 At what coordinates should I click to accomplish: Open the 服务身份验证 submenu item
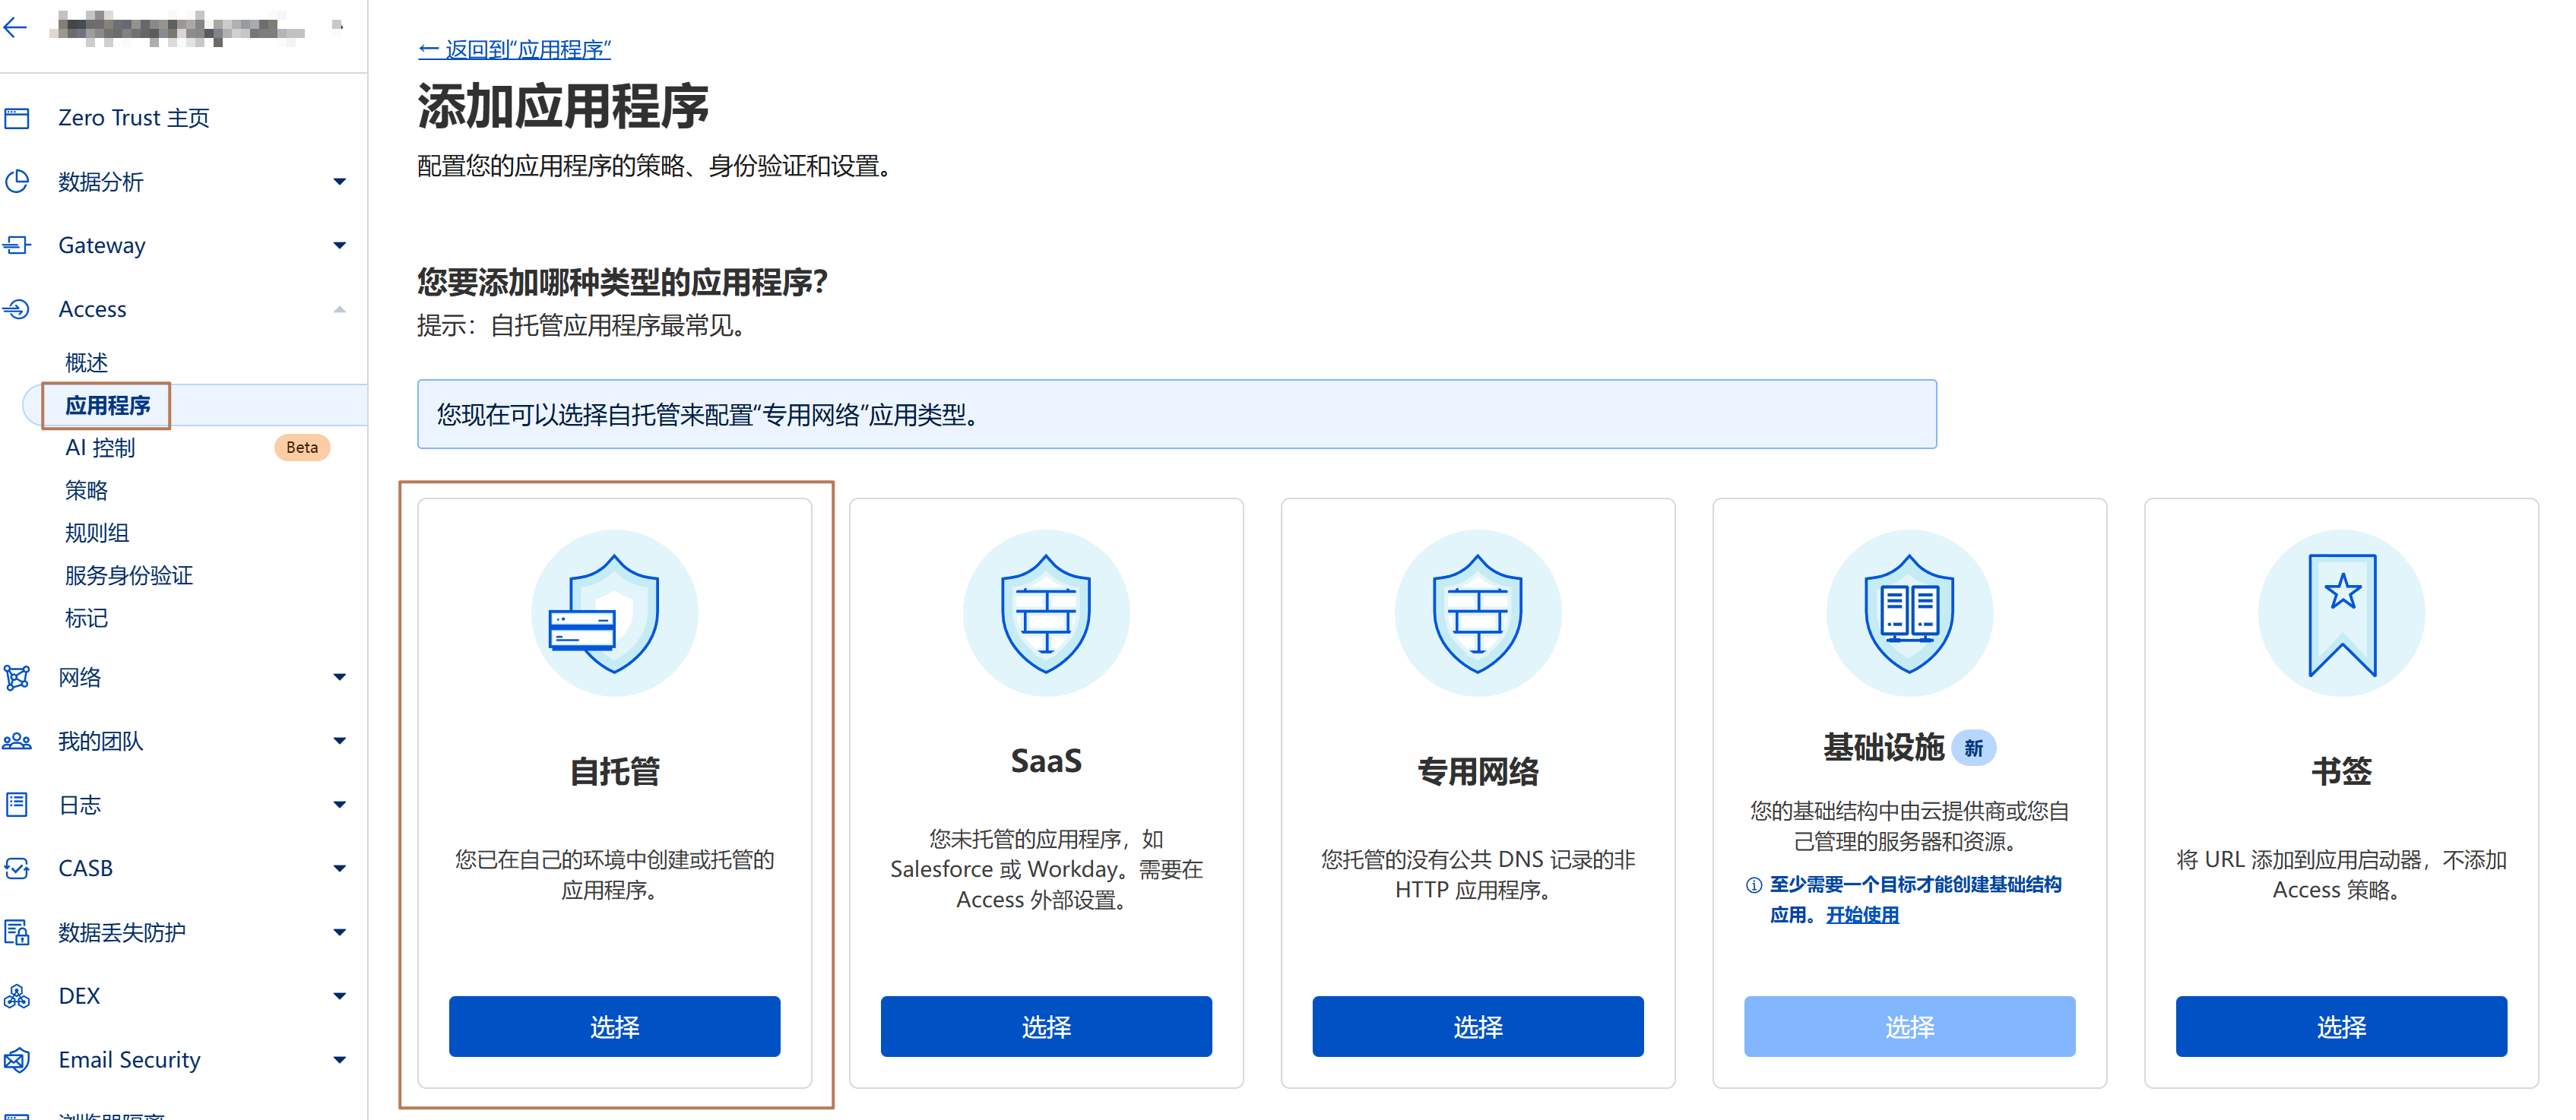pos(129,575)
